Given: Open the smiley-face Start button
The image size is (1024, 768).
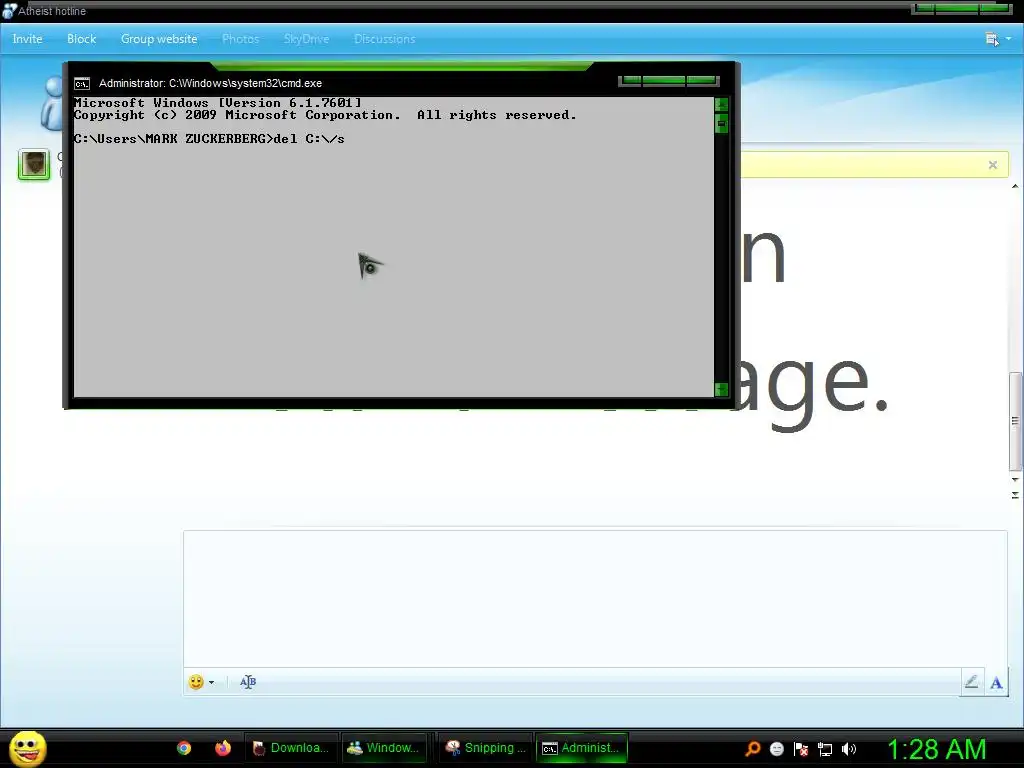Looking at the screenshot, I should tap(28, 748).
